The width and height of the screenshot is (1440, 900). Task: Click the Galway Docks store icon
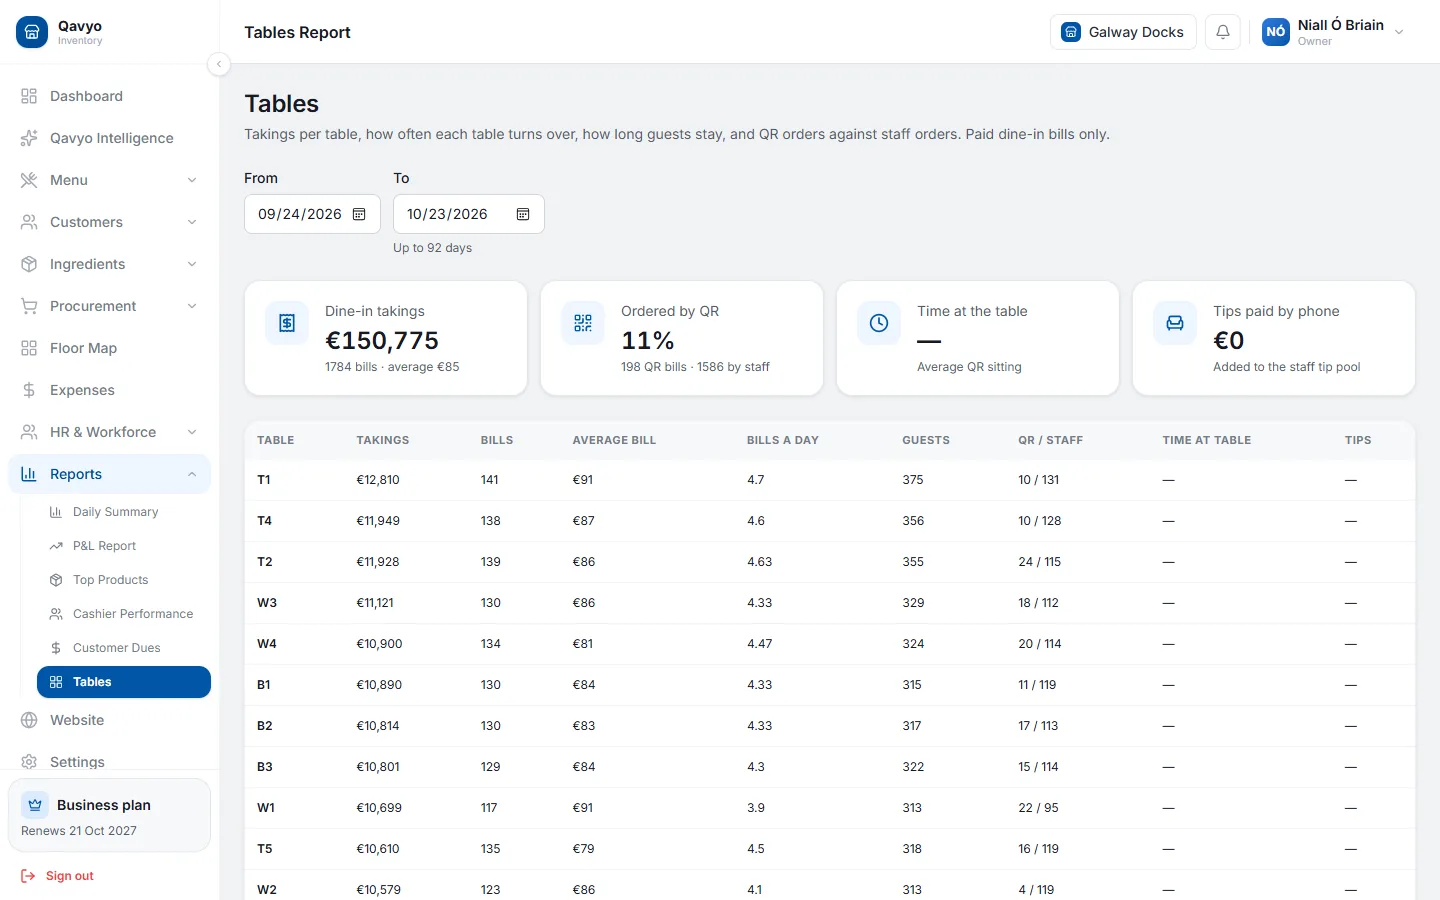[x=1071, y=32]
